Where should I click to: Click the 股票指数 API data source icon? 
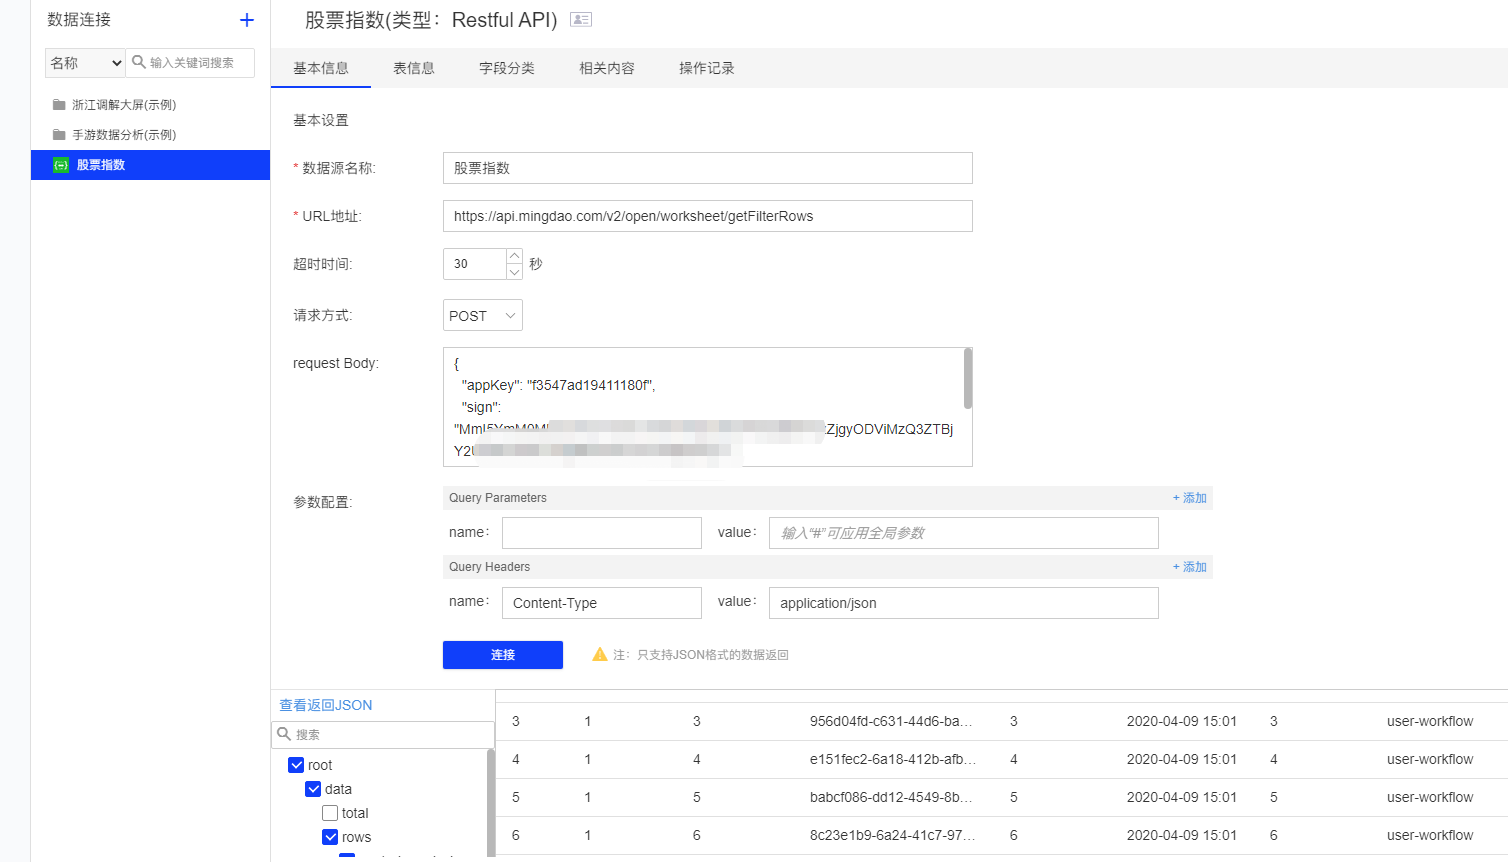pyautogui.click(x=61, y=165)
